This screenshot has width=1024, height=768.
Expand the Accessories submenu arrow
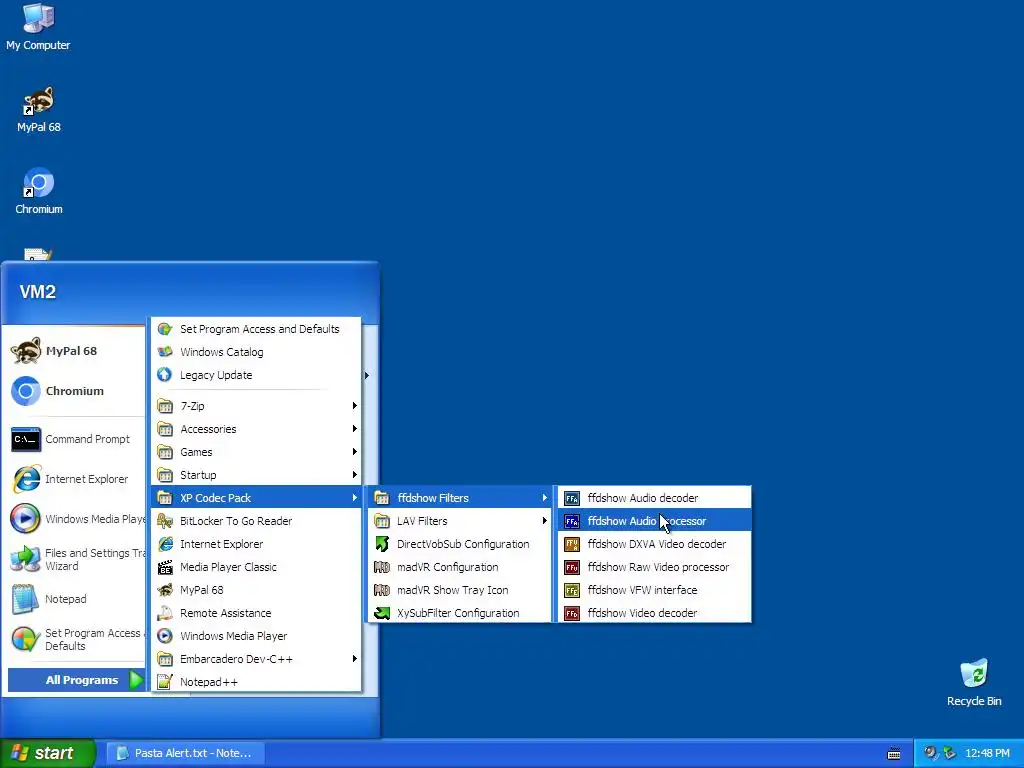tap(354, 428)
